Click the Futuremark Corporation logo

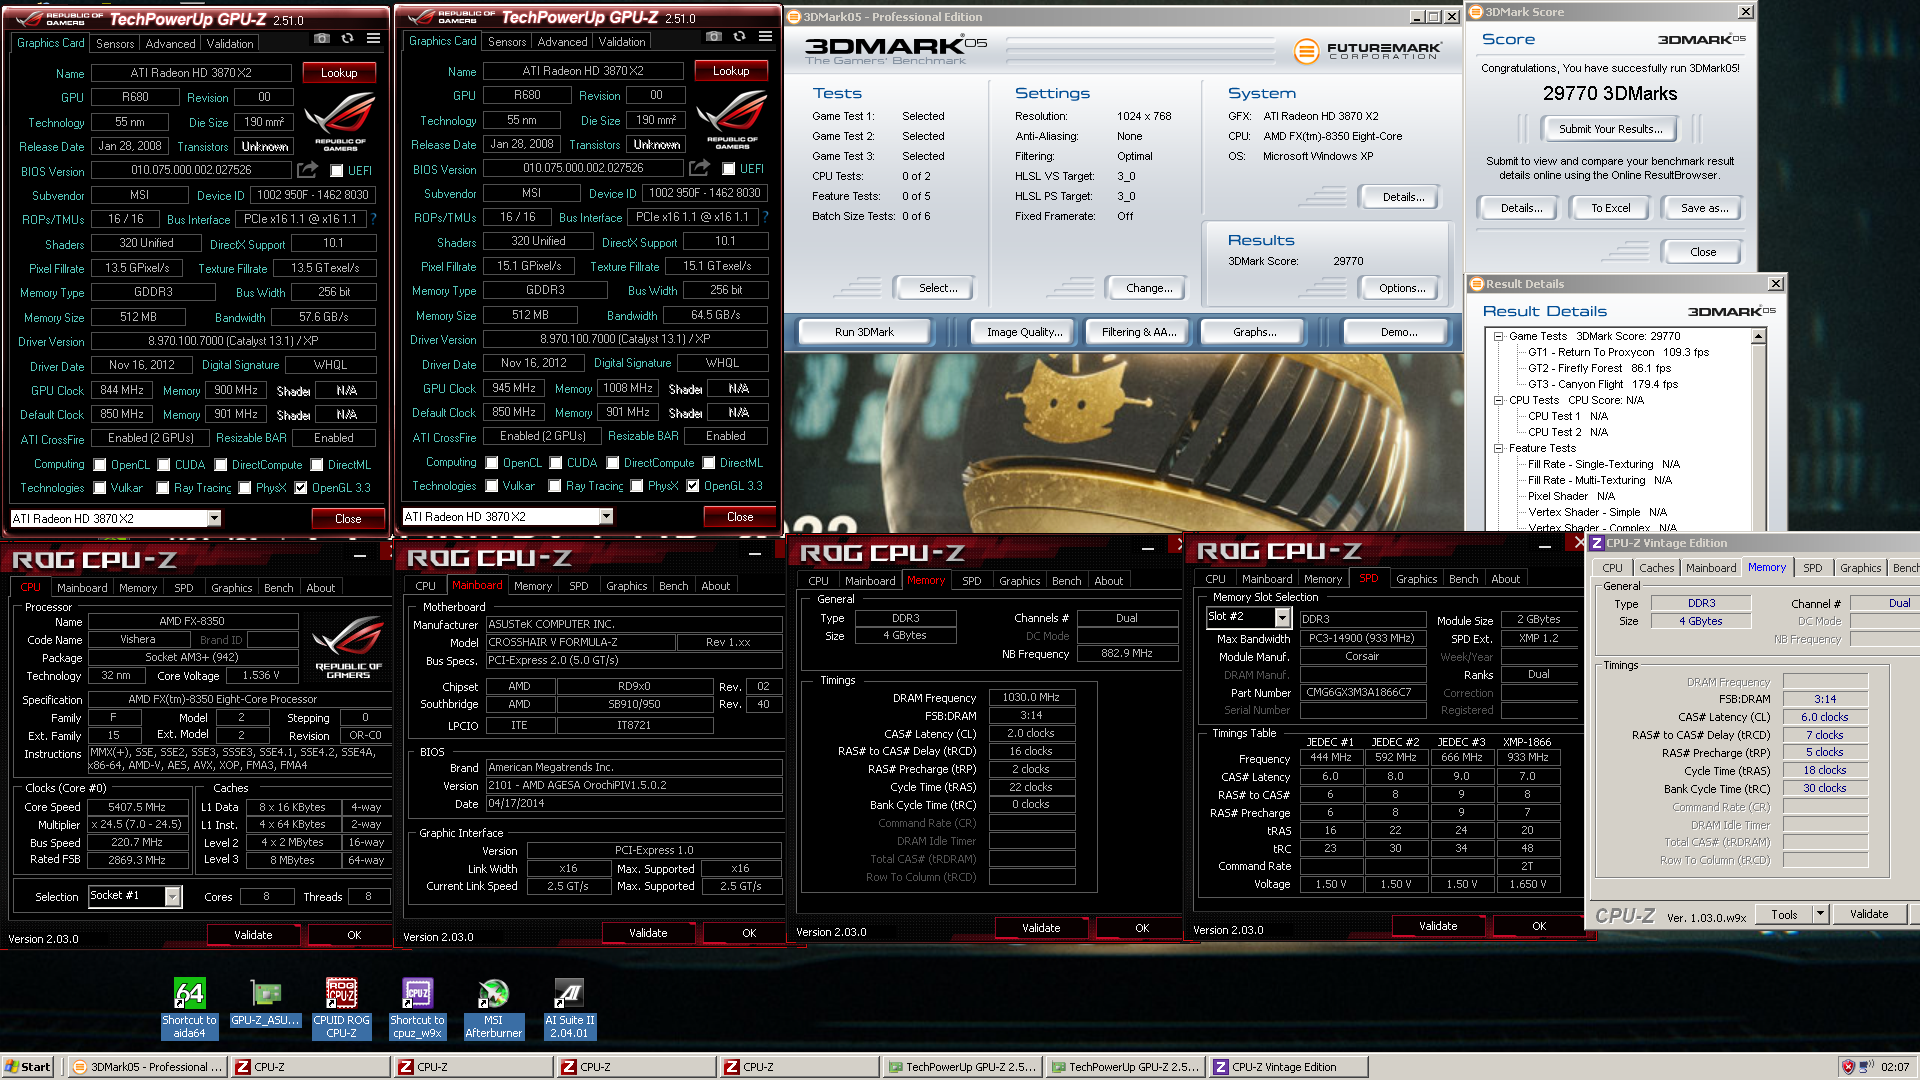1367,50
